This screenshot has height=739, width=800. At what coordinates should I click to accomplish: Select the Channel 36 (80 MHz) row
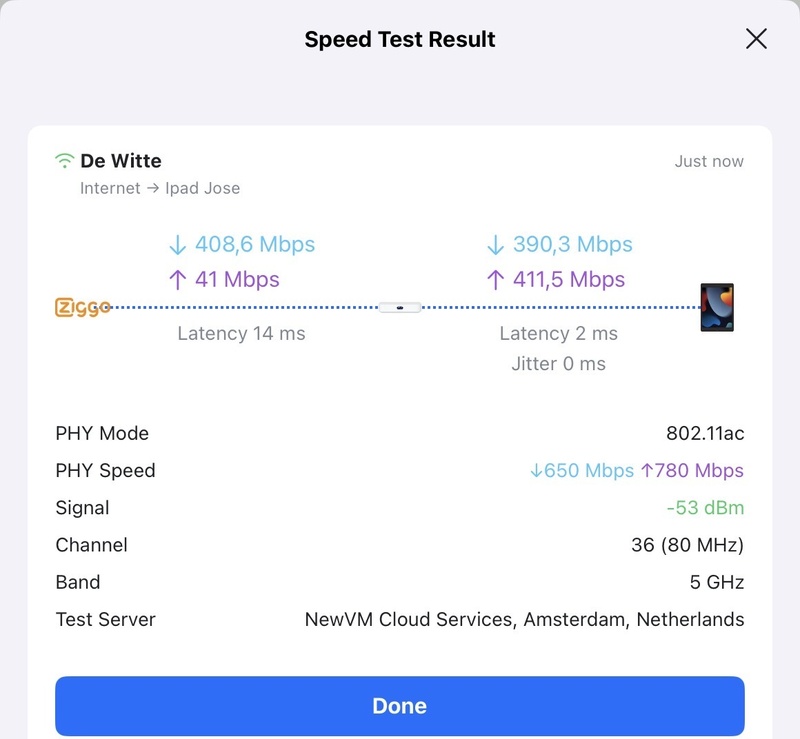coord(399,545)
